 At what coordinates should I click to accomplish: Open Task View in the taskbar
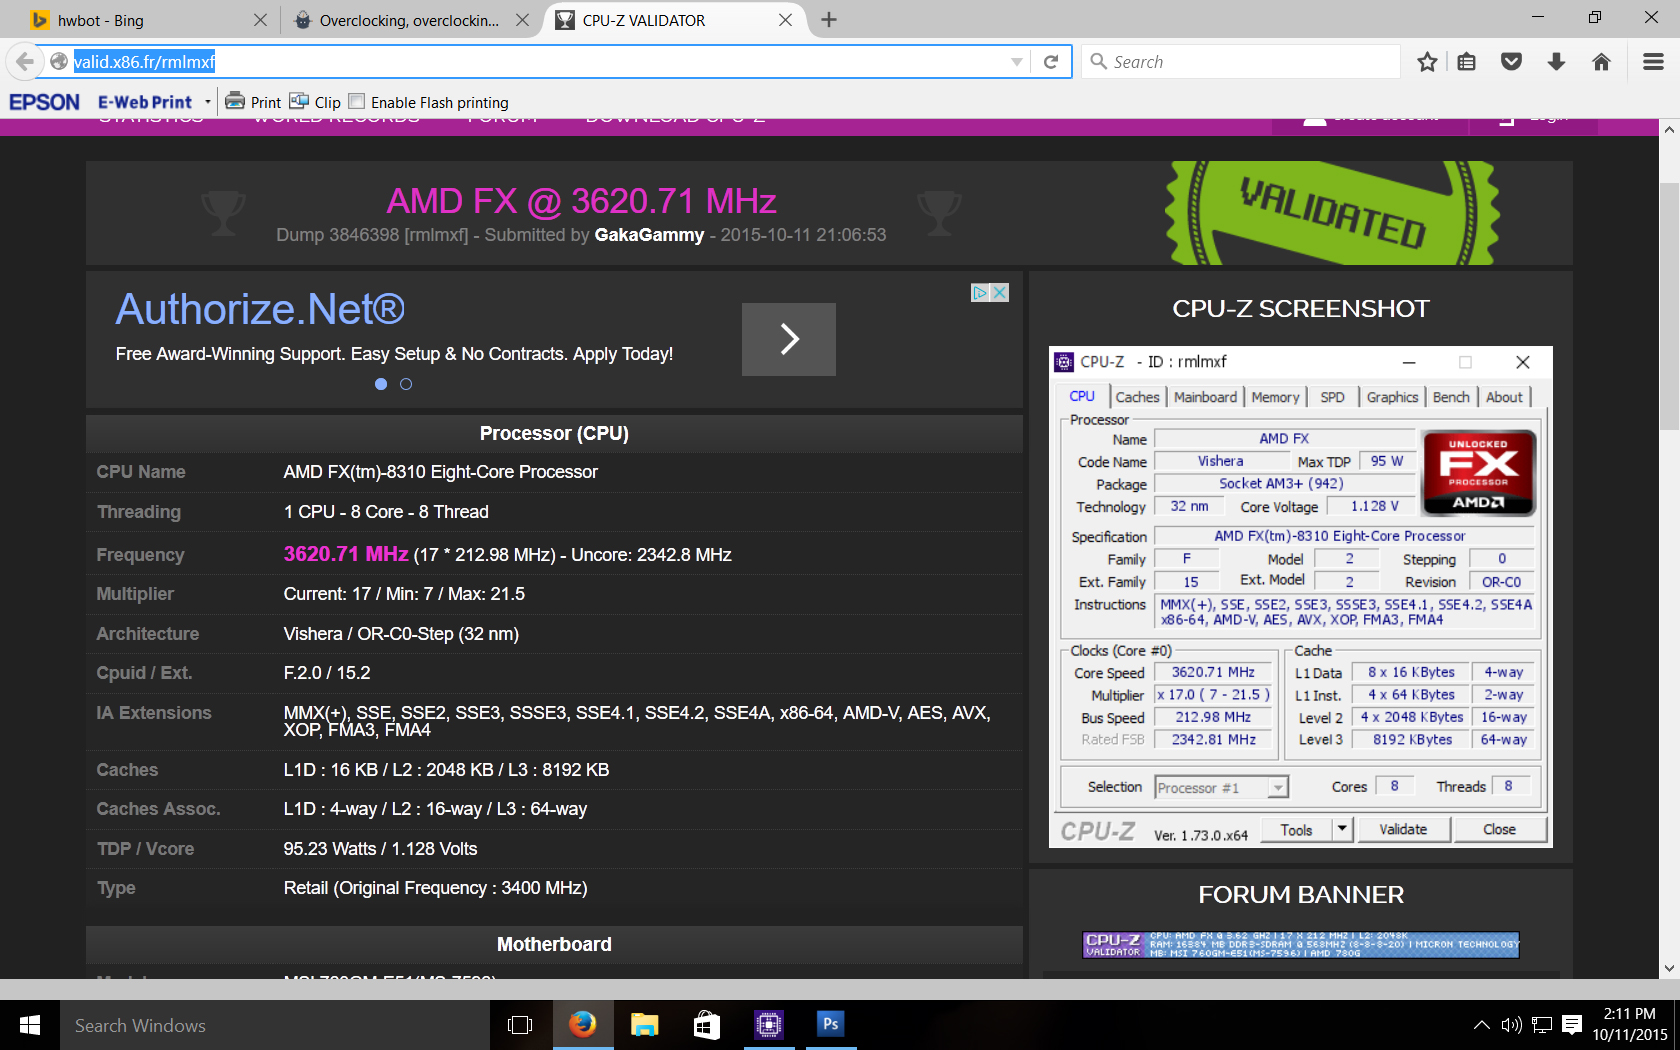(x=520, y=1025)
